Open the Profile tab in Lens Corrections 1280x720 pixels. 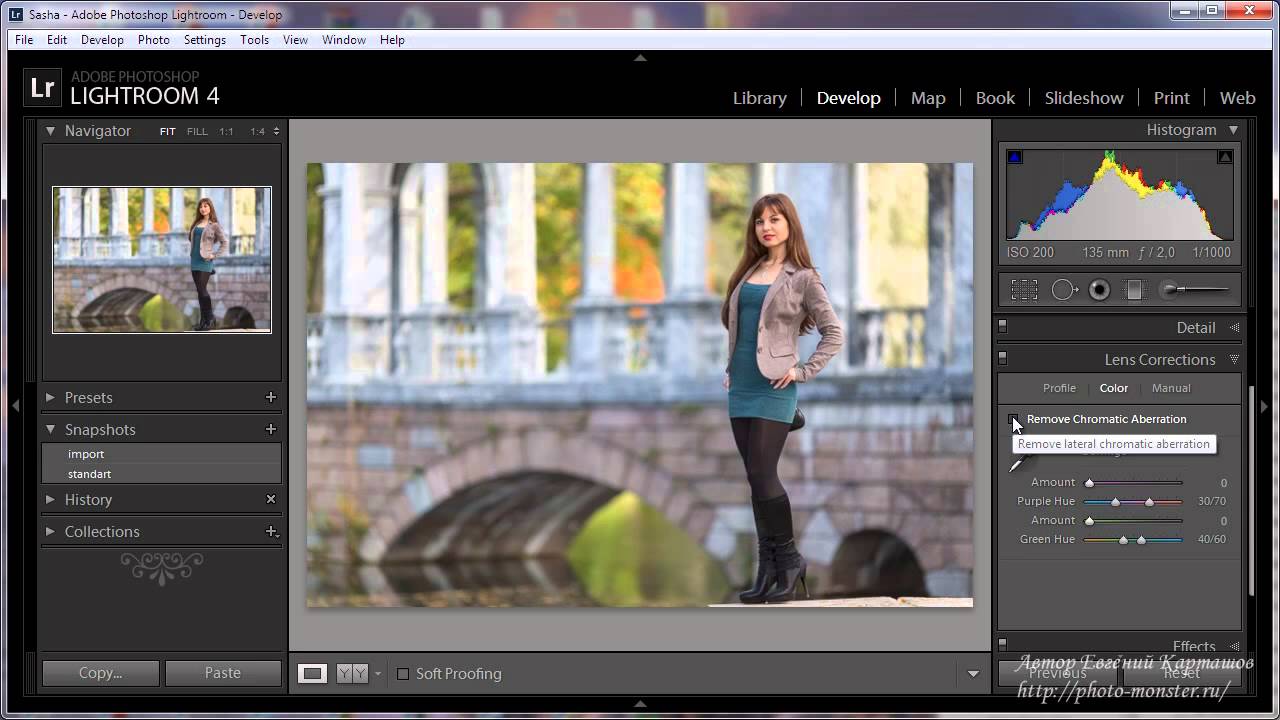click(1059, 388)
